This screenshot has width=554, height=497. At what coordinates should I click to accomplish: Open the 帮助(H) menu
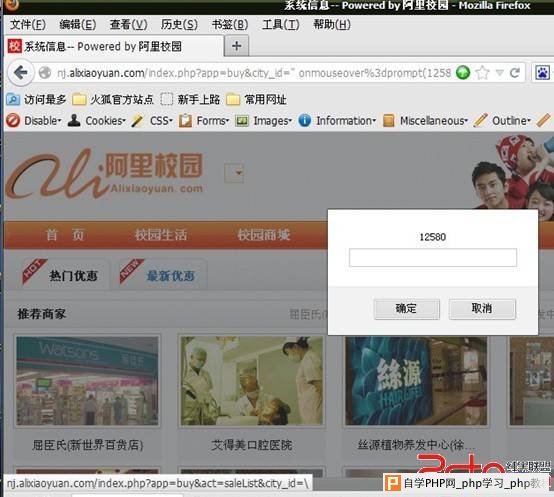tap(332, 24)
